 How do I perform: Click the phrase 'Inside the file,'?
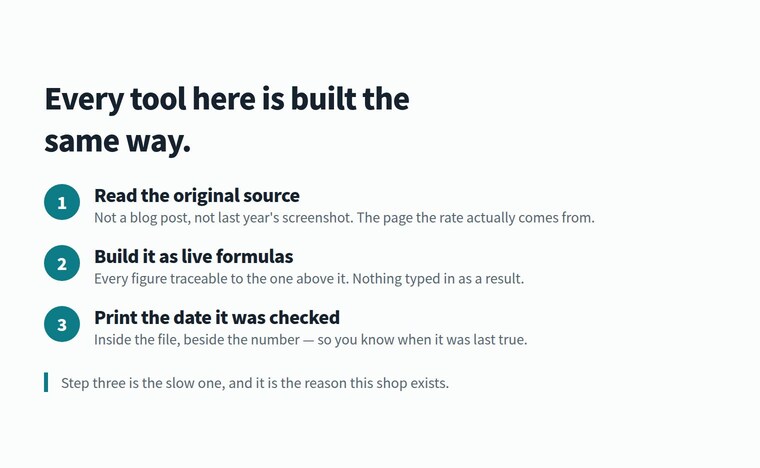click(x=137, y=340)
